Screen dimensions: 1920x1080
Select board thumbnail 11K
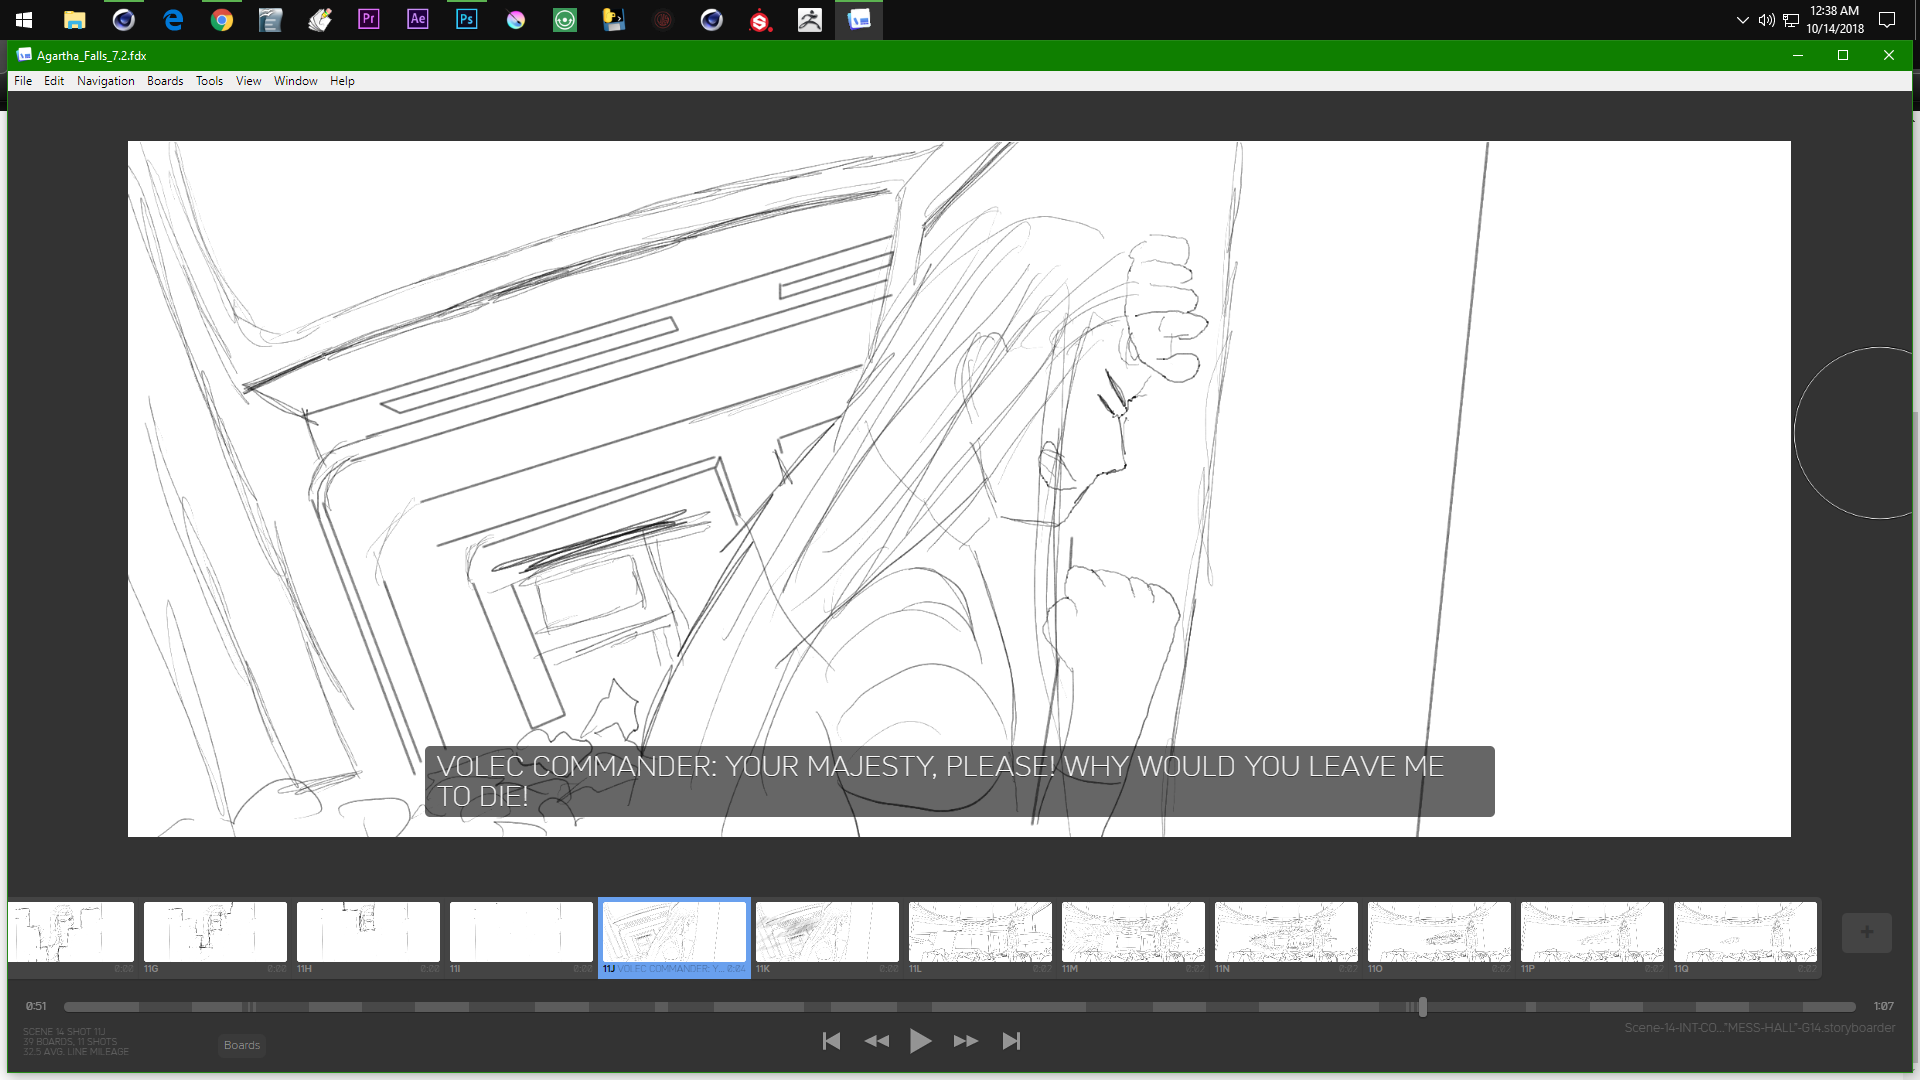[826, 931]
